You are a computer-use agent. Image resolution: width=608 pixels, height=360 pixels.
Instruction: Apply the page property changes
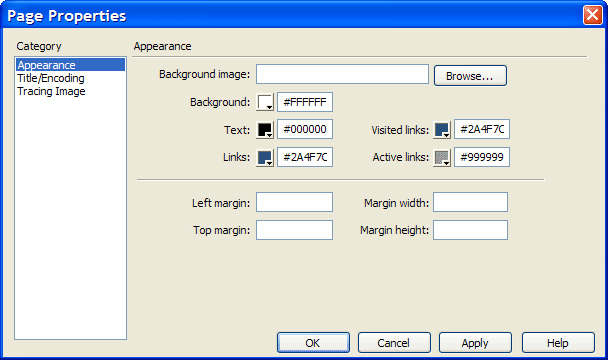(475, 343)
